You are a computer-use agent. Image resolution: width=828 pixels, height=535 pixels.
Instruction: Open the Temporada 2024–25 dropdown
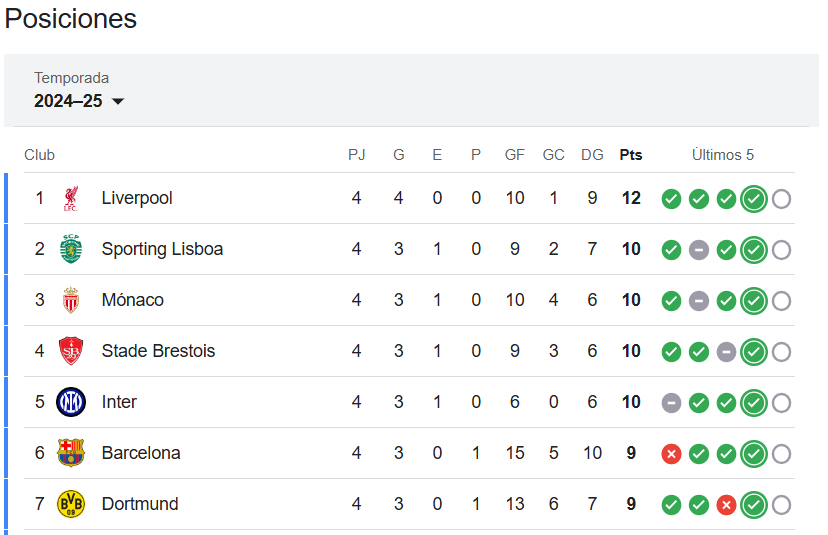pos(79,90)
